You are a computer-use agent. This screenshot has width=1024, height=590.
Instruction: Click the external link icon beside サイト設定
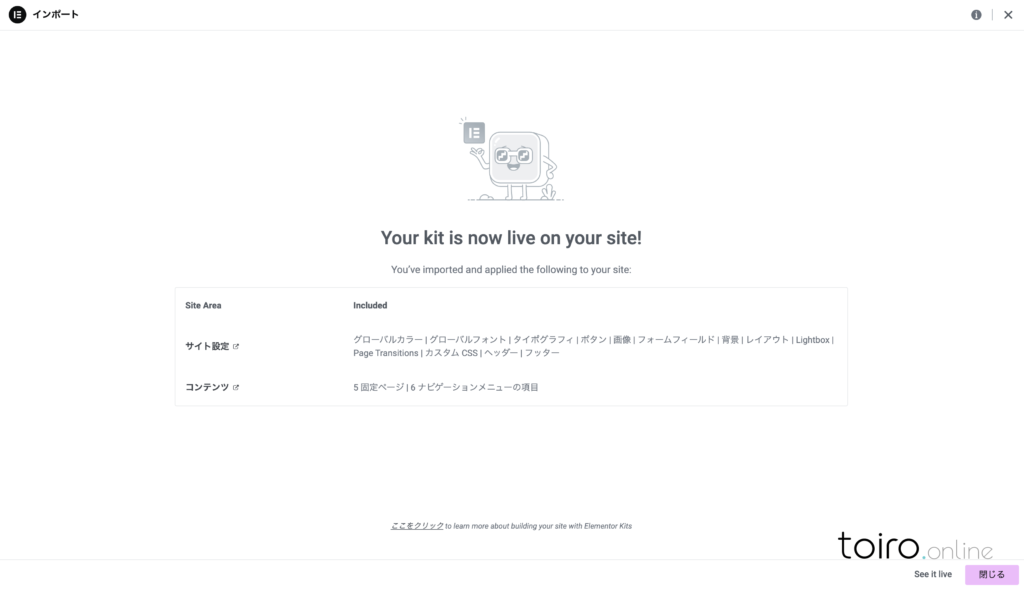pyautogui.click(x=236, y=347)
